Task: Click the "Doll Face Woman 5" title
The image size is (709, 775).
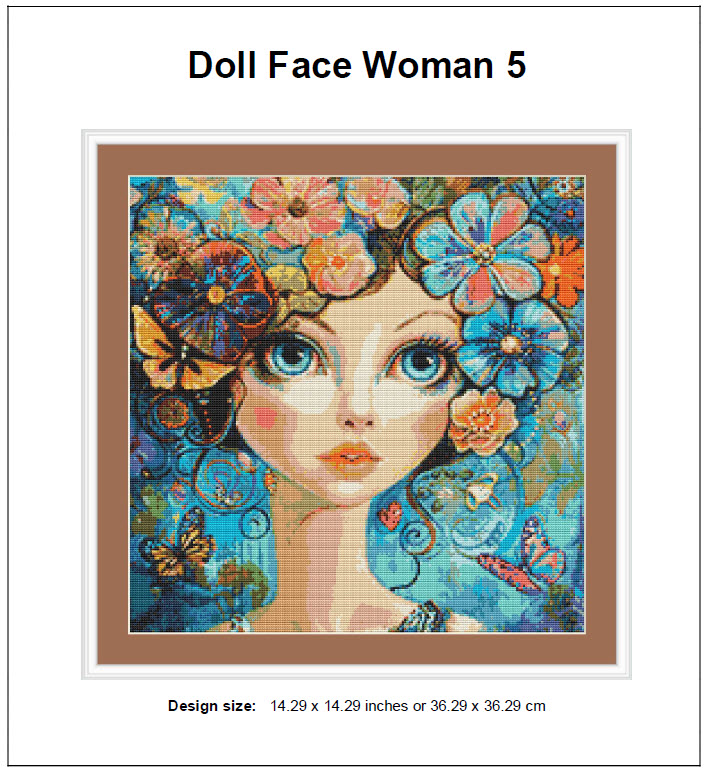Action: pyautogui.click(x=357, y=65)
